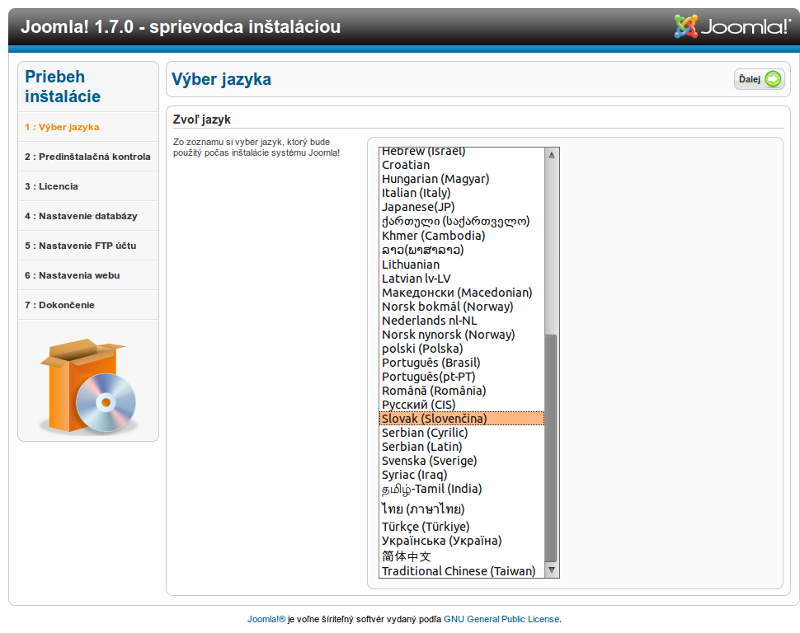Choose Norsk nynorsk (Norway) language
The image size is (800, 633).
click(462, 335)
